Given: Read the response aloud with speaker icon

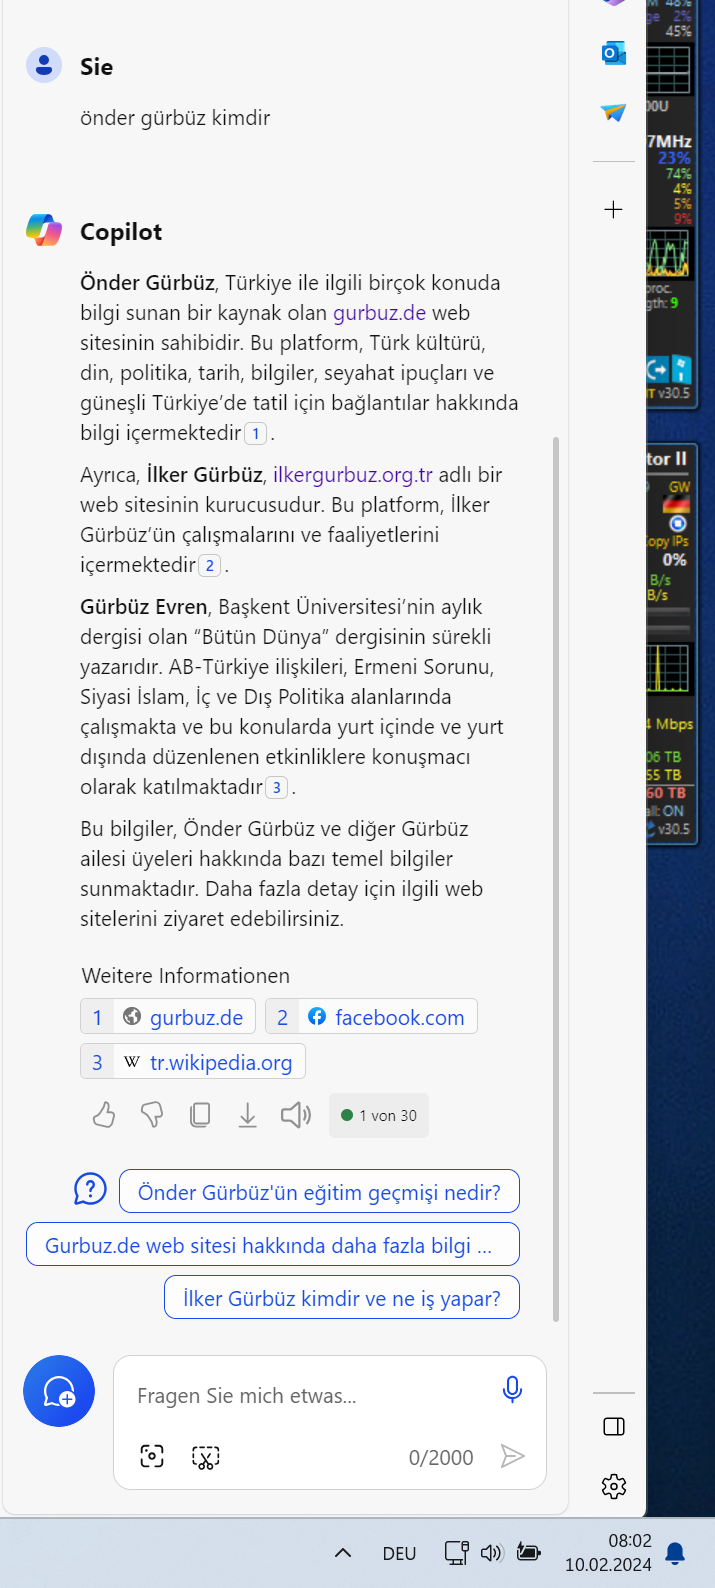Looking at the screenshot, I should [296, 1115].
